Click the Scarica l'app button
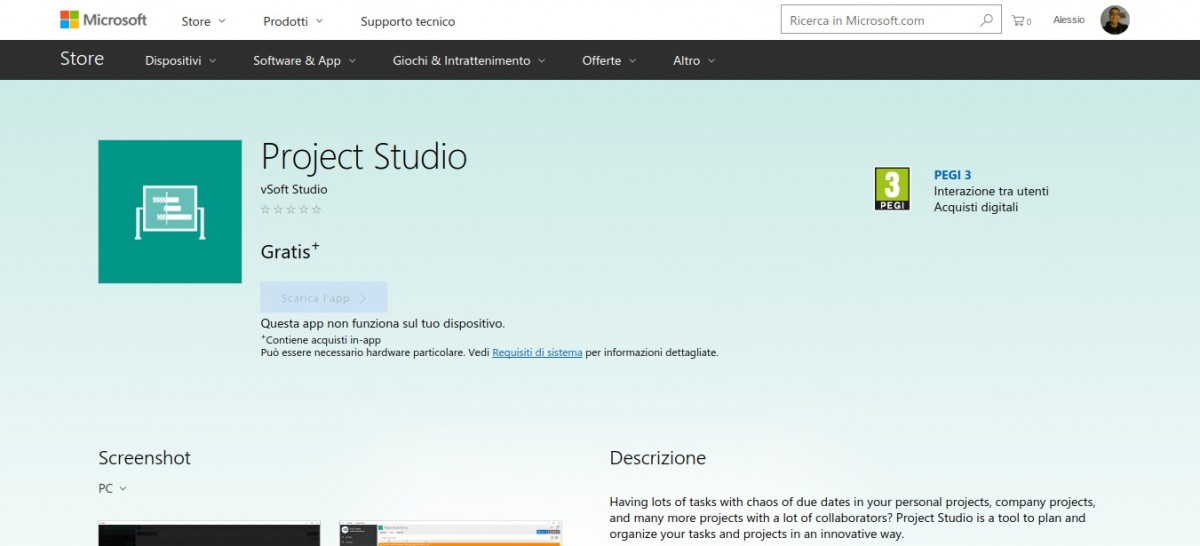 point(324,298)
